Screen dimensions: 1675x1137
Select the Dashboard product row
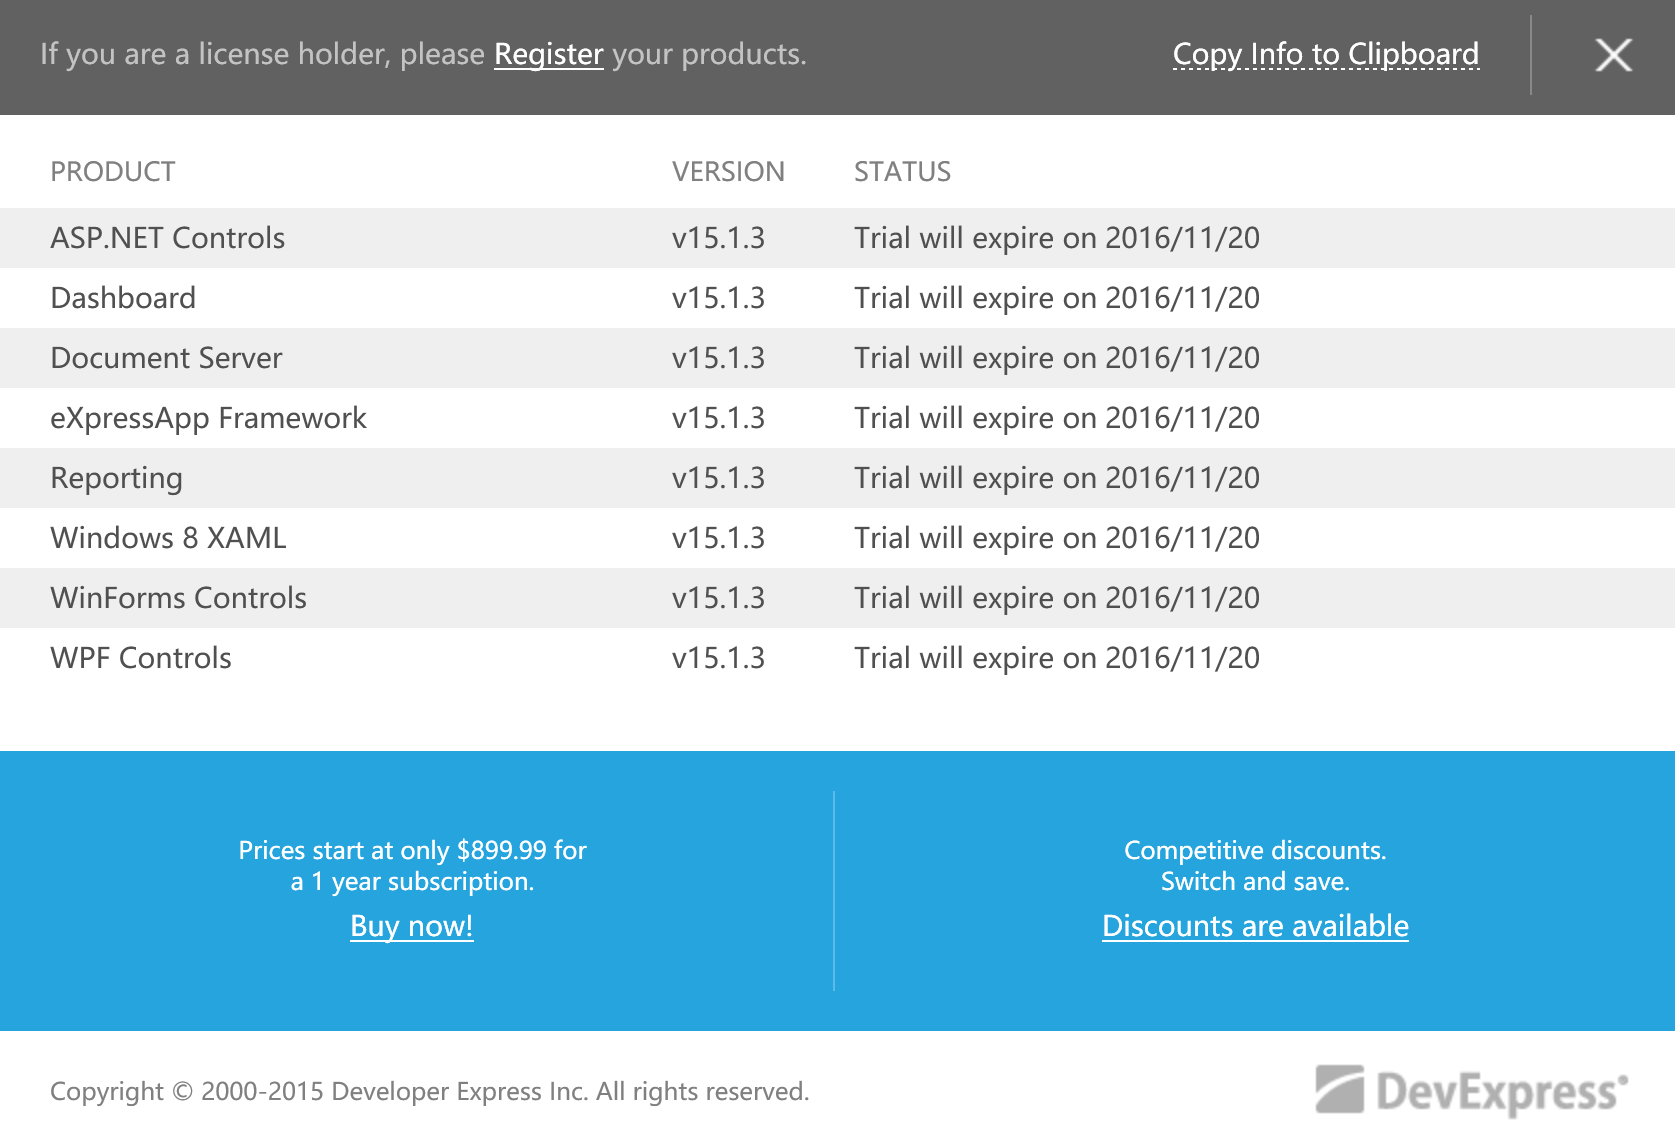(x=123, y=298)
